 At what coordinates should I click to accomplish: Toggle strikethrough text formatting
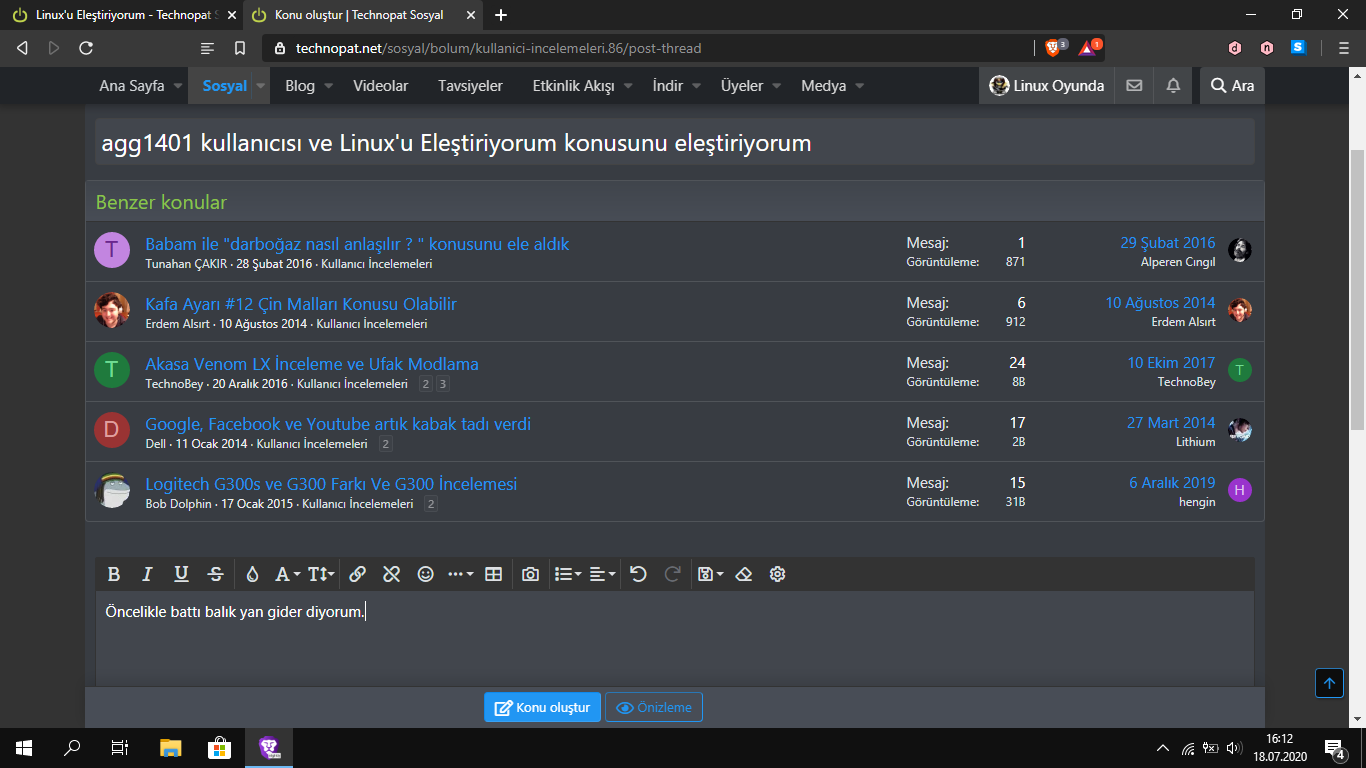click(215, 574)
